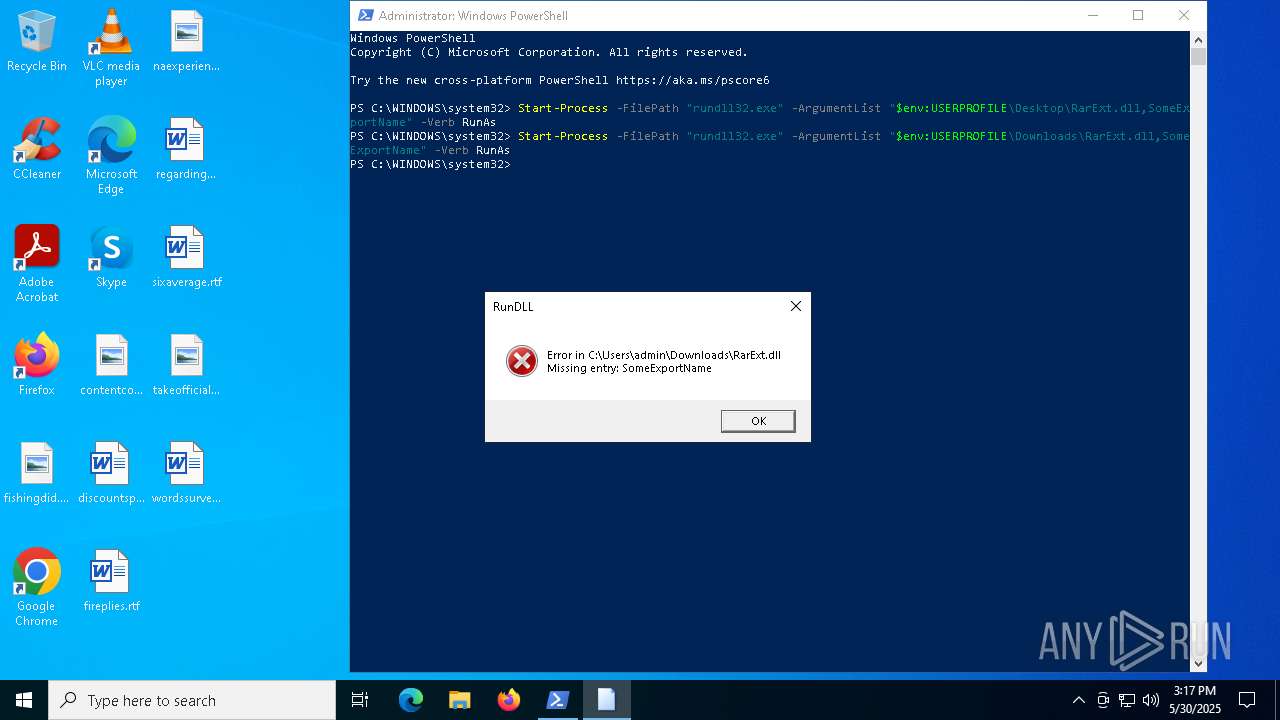Maximize the PowerShell window
1280x720 pixels.
tap(1138, 15)
